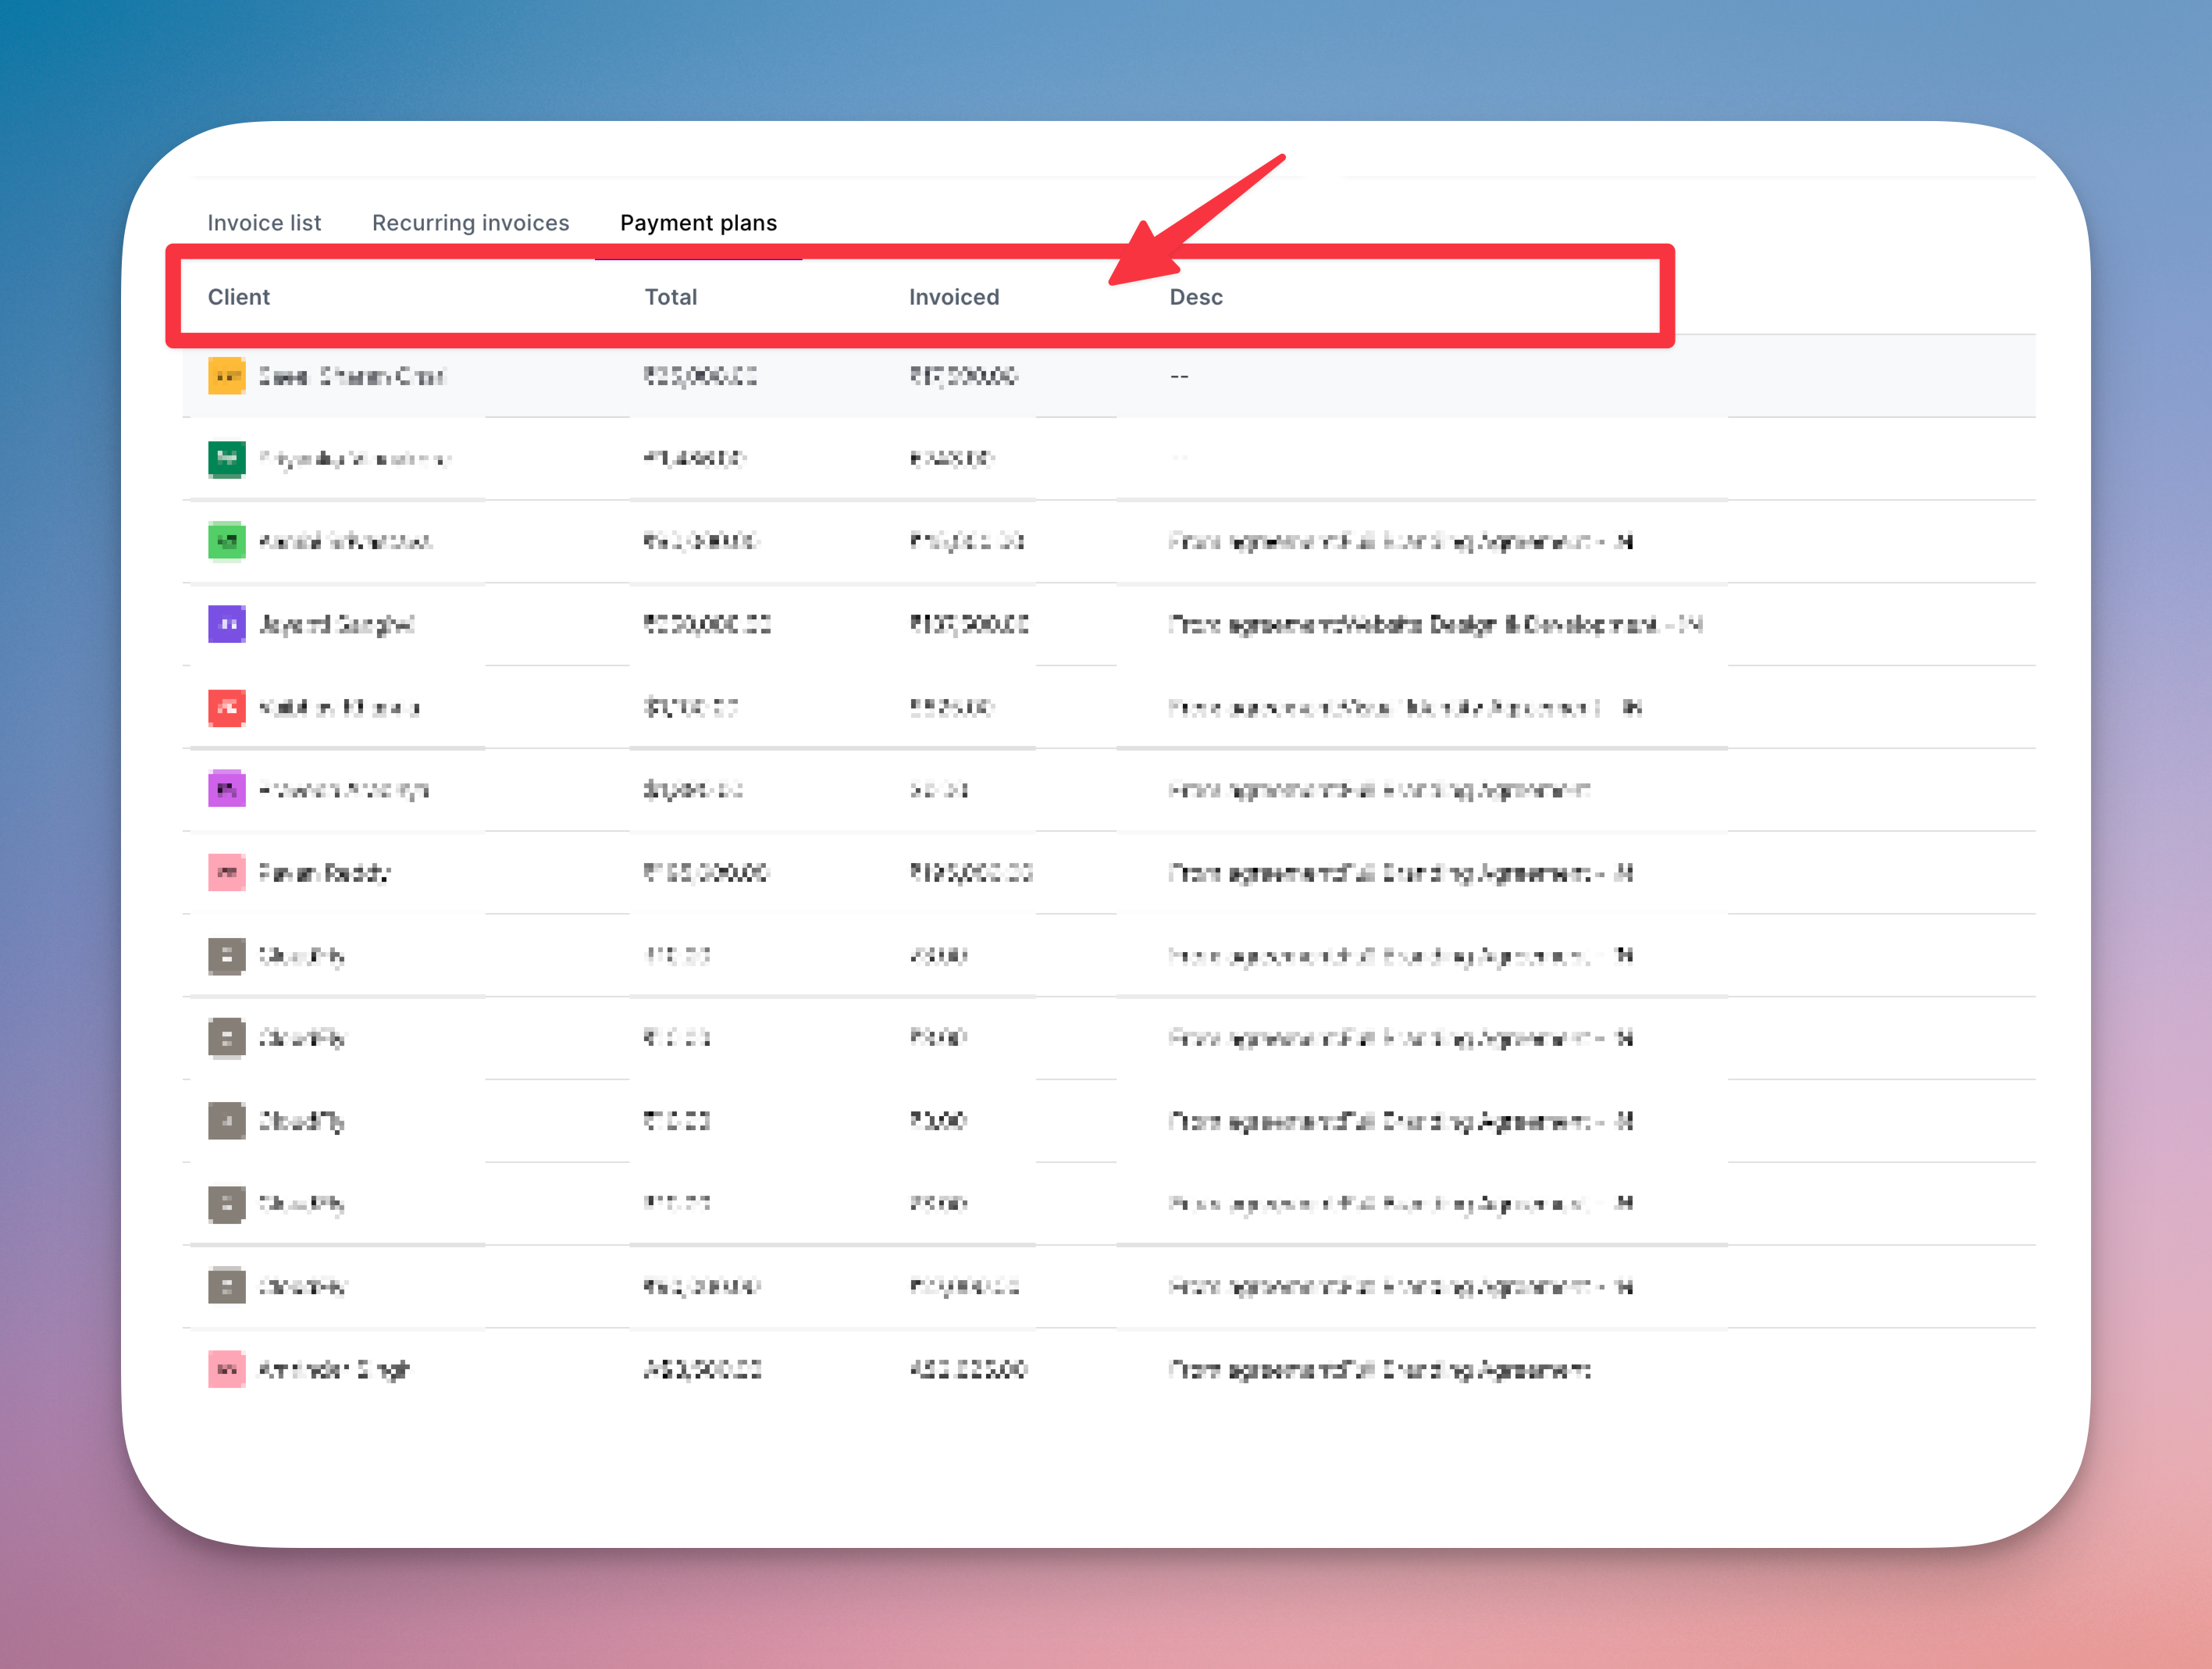The width and height of the screenshot is (2212, 1669).
Task: Click the yellow-orange client avatar icon
Action: pyautogui.click(x=227, y=376)
